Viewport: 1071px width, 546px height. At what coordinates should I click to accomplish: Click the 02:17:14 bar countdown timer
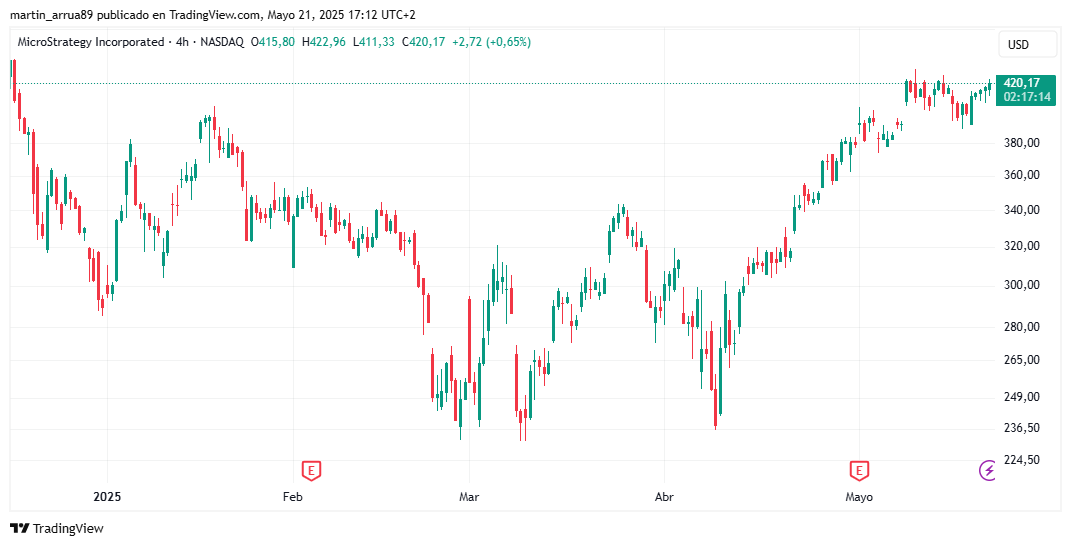(1026, 97)
